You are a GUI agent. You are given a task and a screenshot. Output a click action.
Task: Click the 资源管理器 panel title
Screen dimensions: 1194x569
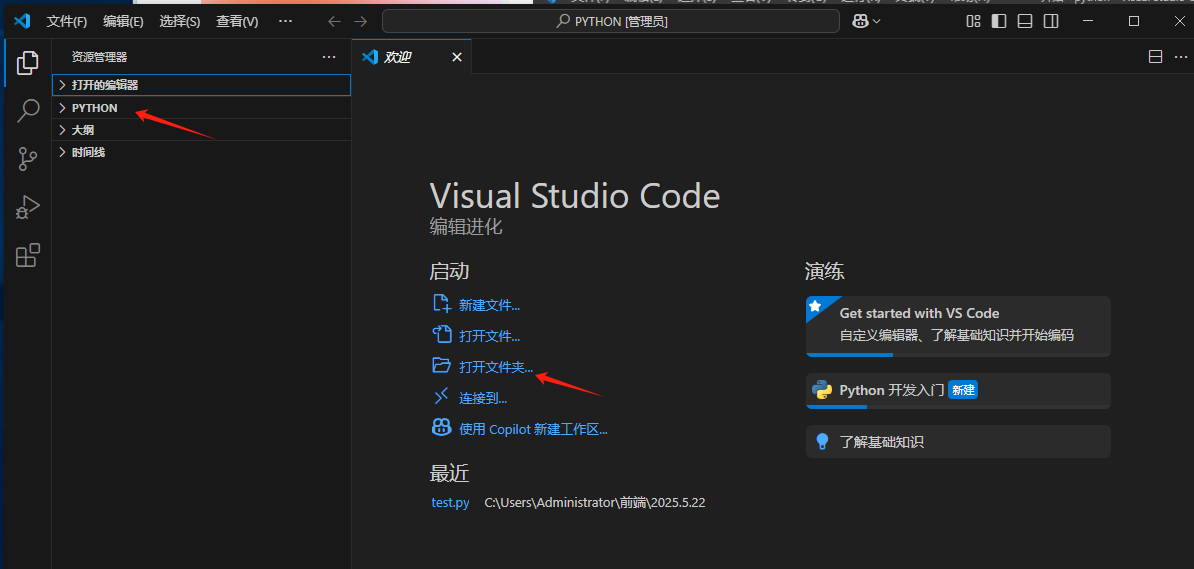coord(99,56)
